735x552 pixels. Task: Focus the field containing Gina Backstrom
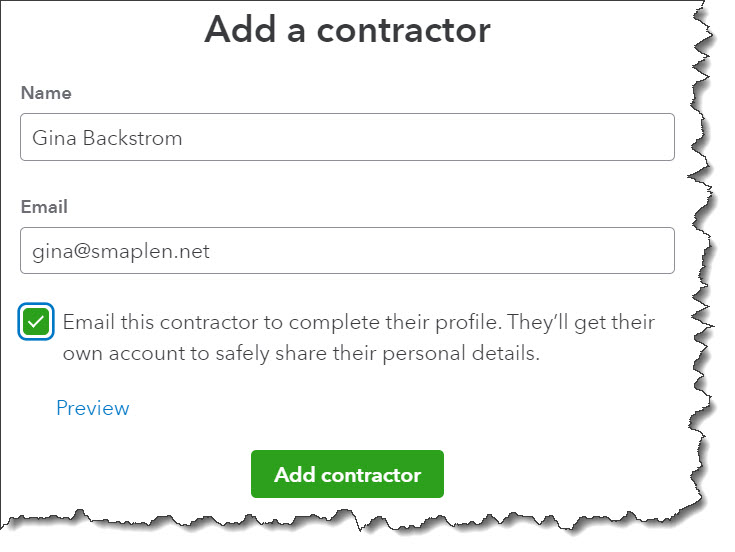click(x=347, y=137)
